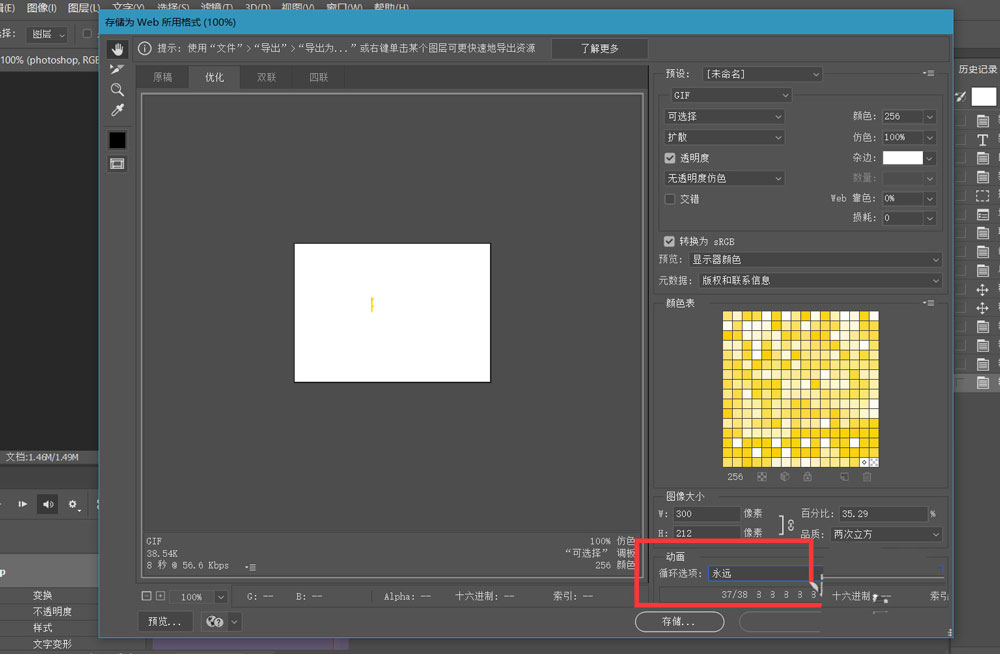Delete the selected color from the color table
The image size is (1000, 654).
click(867, 477)
